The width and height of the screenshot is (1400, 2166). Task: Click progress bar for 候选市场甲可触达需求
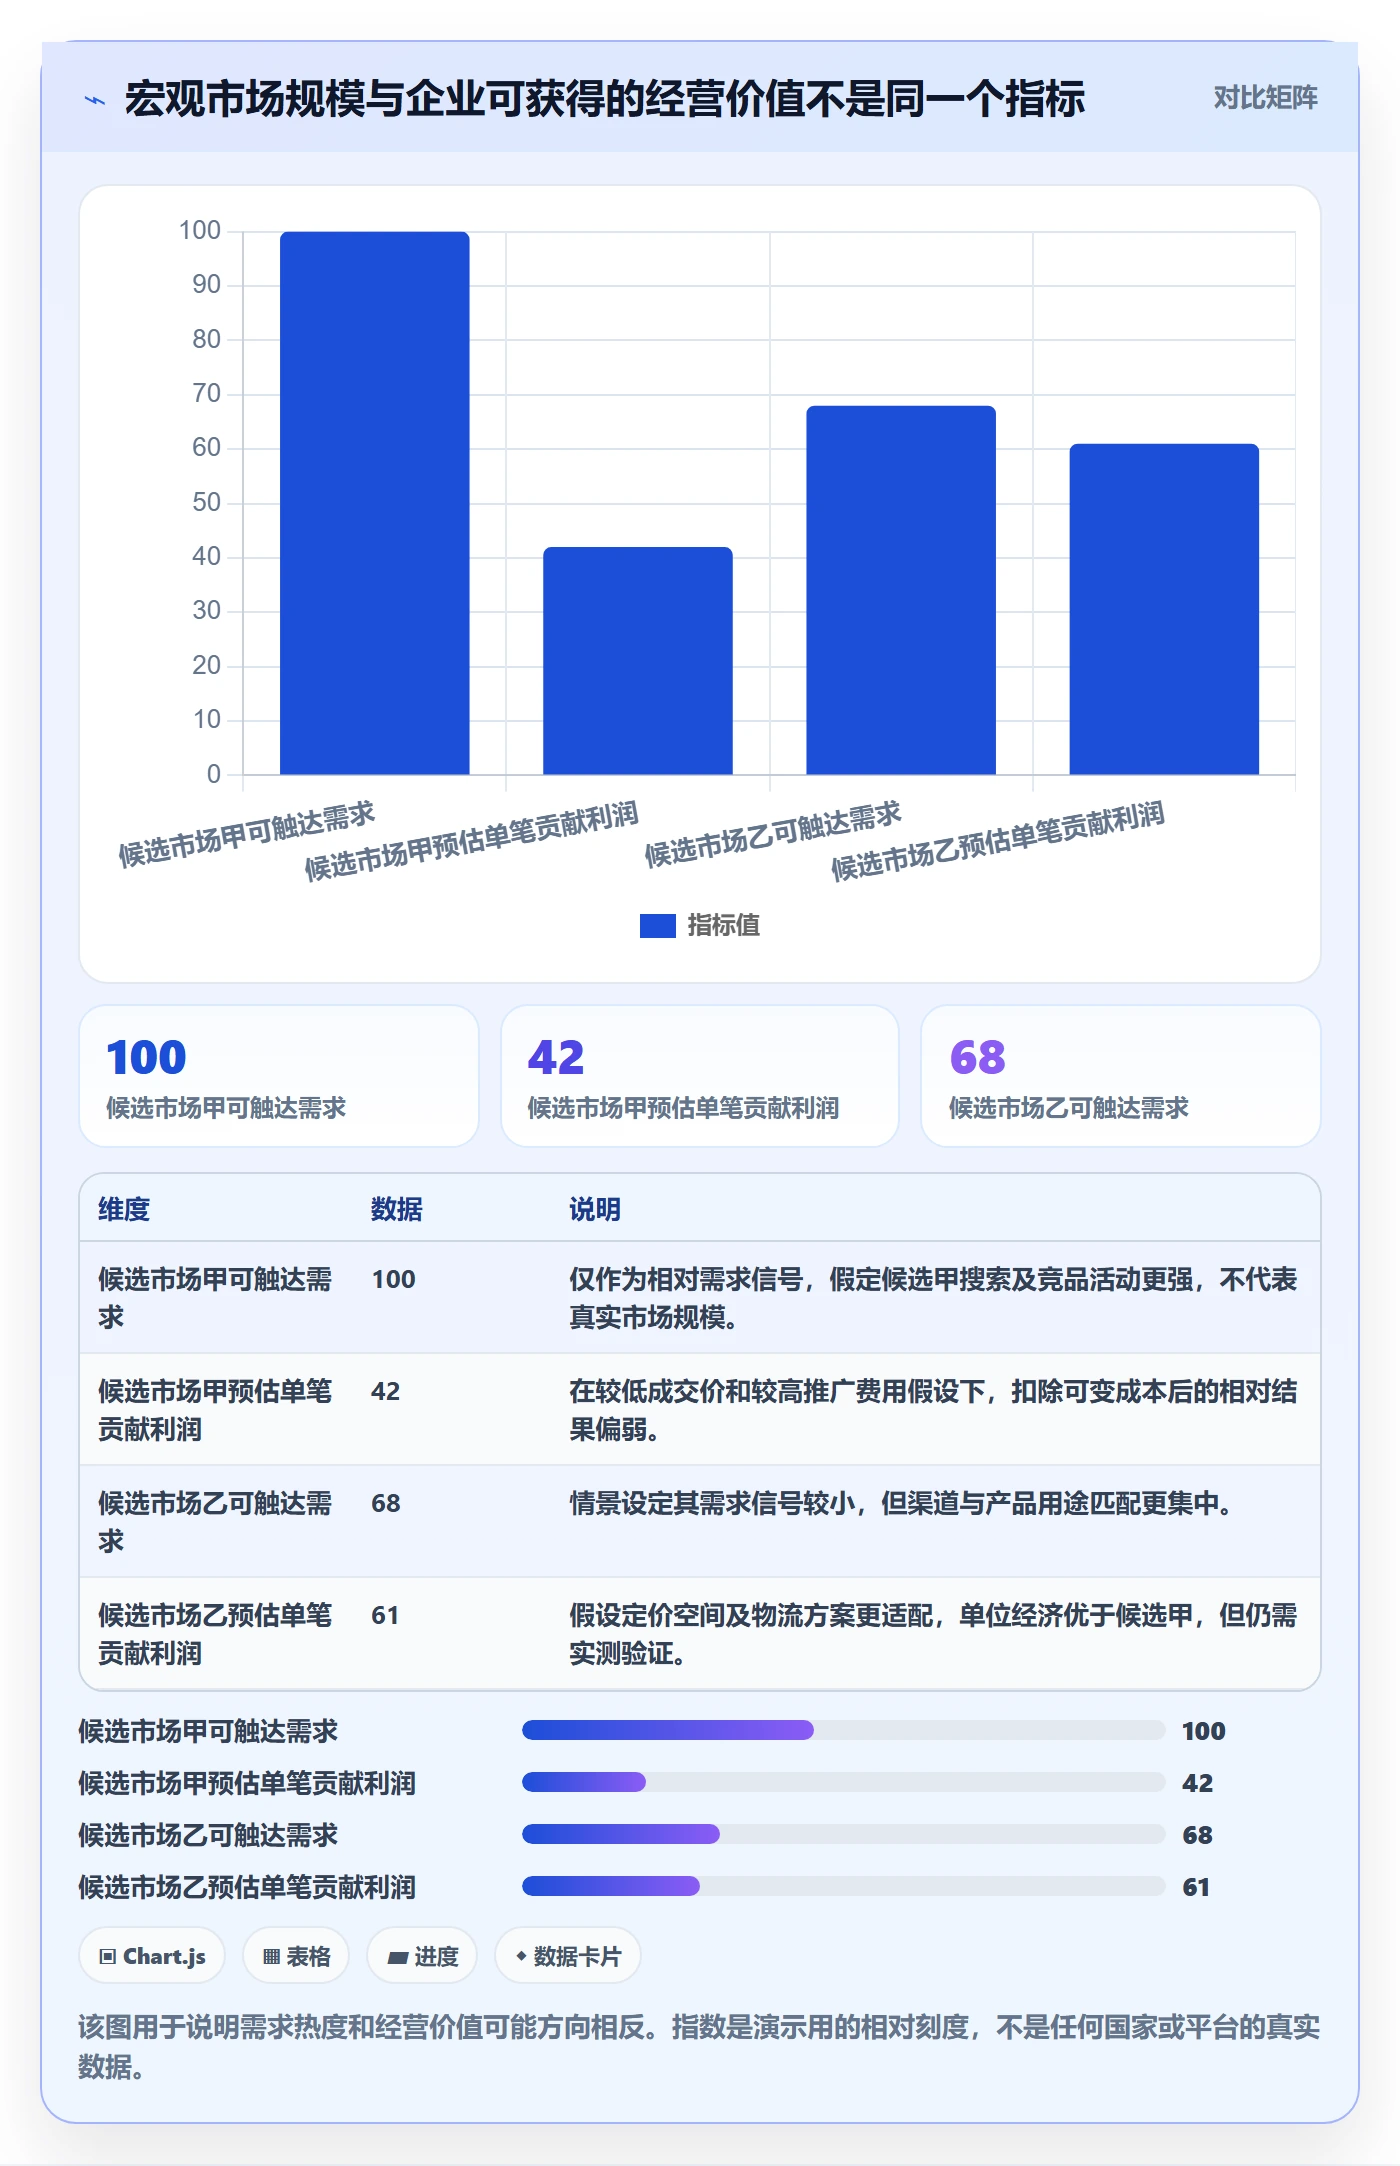843,1730
